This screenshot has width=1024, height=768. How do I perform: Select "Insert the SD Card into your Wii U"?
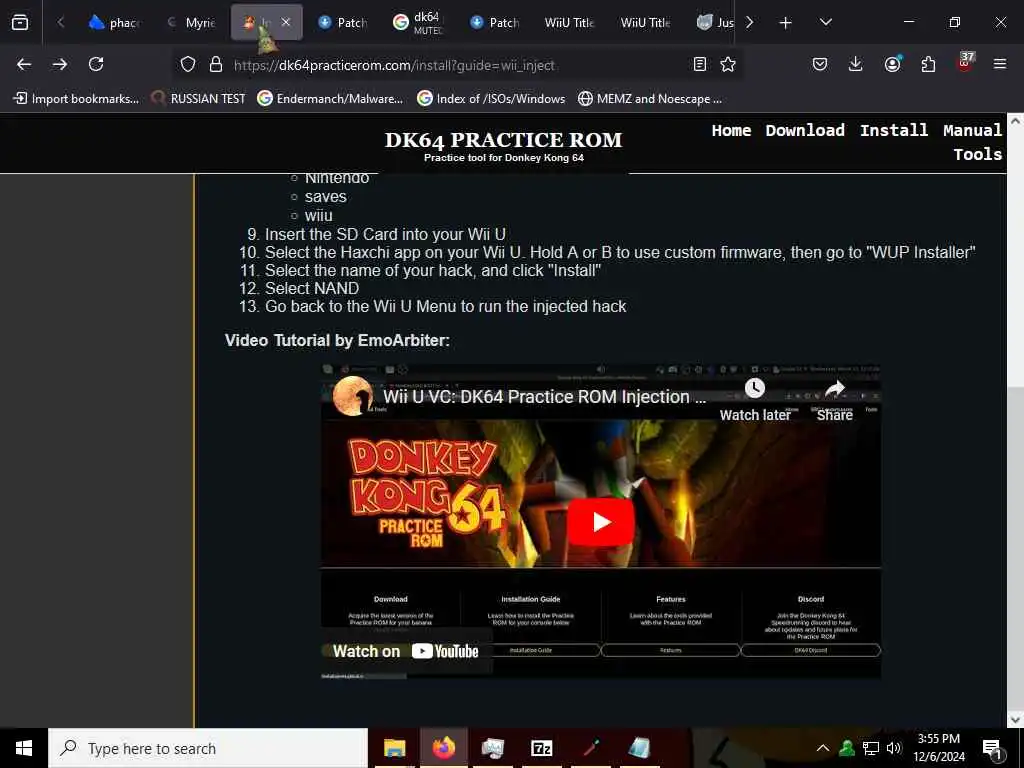(x=385, y=234)
